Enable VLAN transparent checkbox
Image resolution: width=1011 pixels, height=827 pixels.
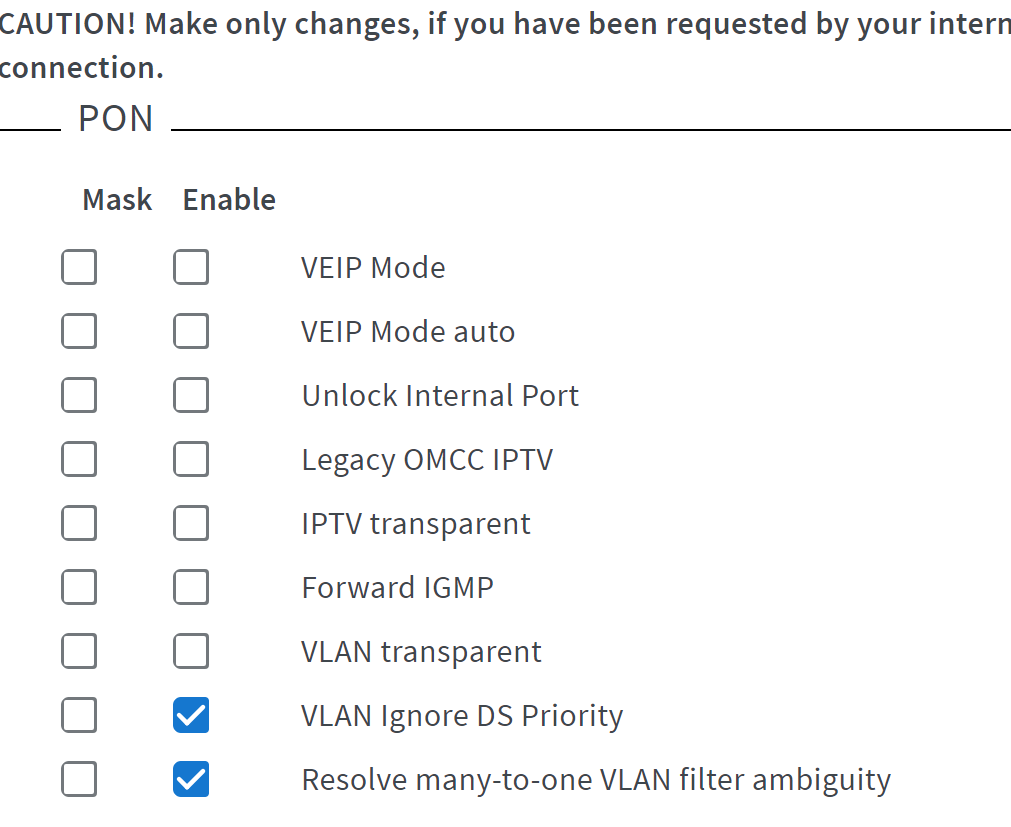pyautogui.click(x=191, y=651)
